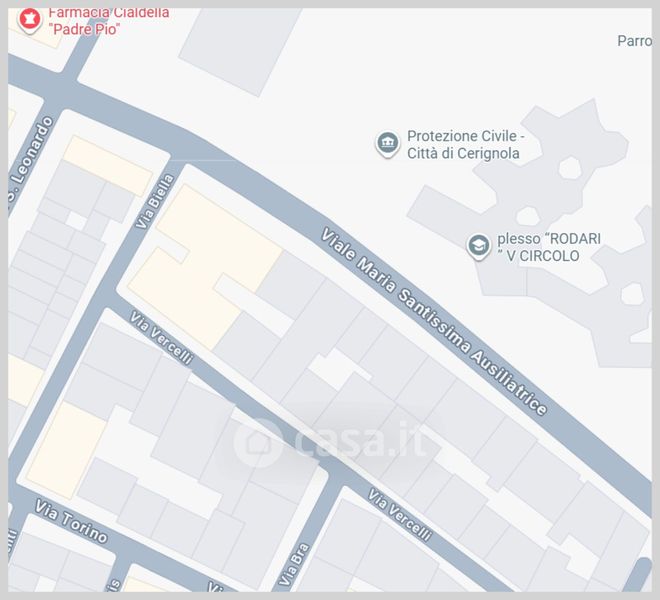Select the yellow building beside Via Torino
Viewport: 660px width, 600px height.
pos(67,451)
